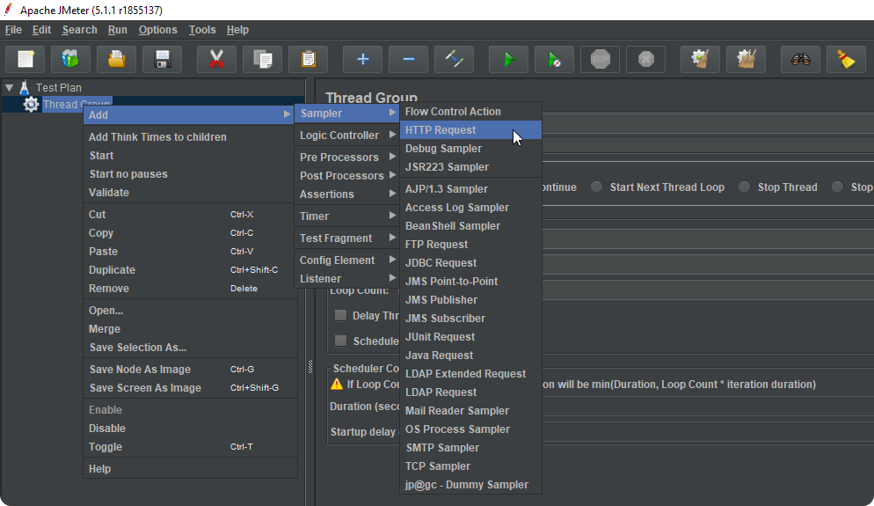Click the Shutdown toolbar icon
874x506 pixels.
point(646,59)
